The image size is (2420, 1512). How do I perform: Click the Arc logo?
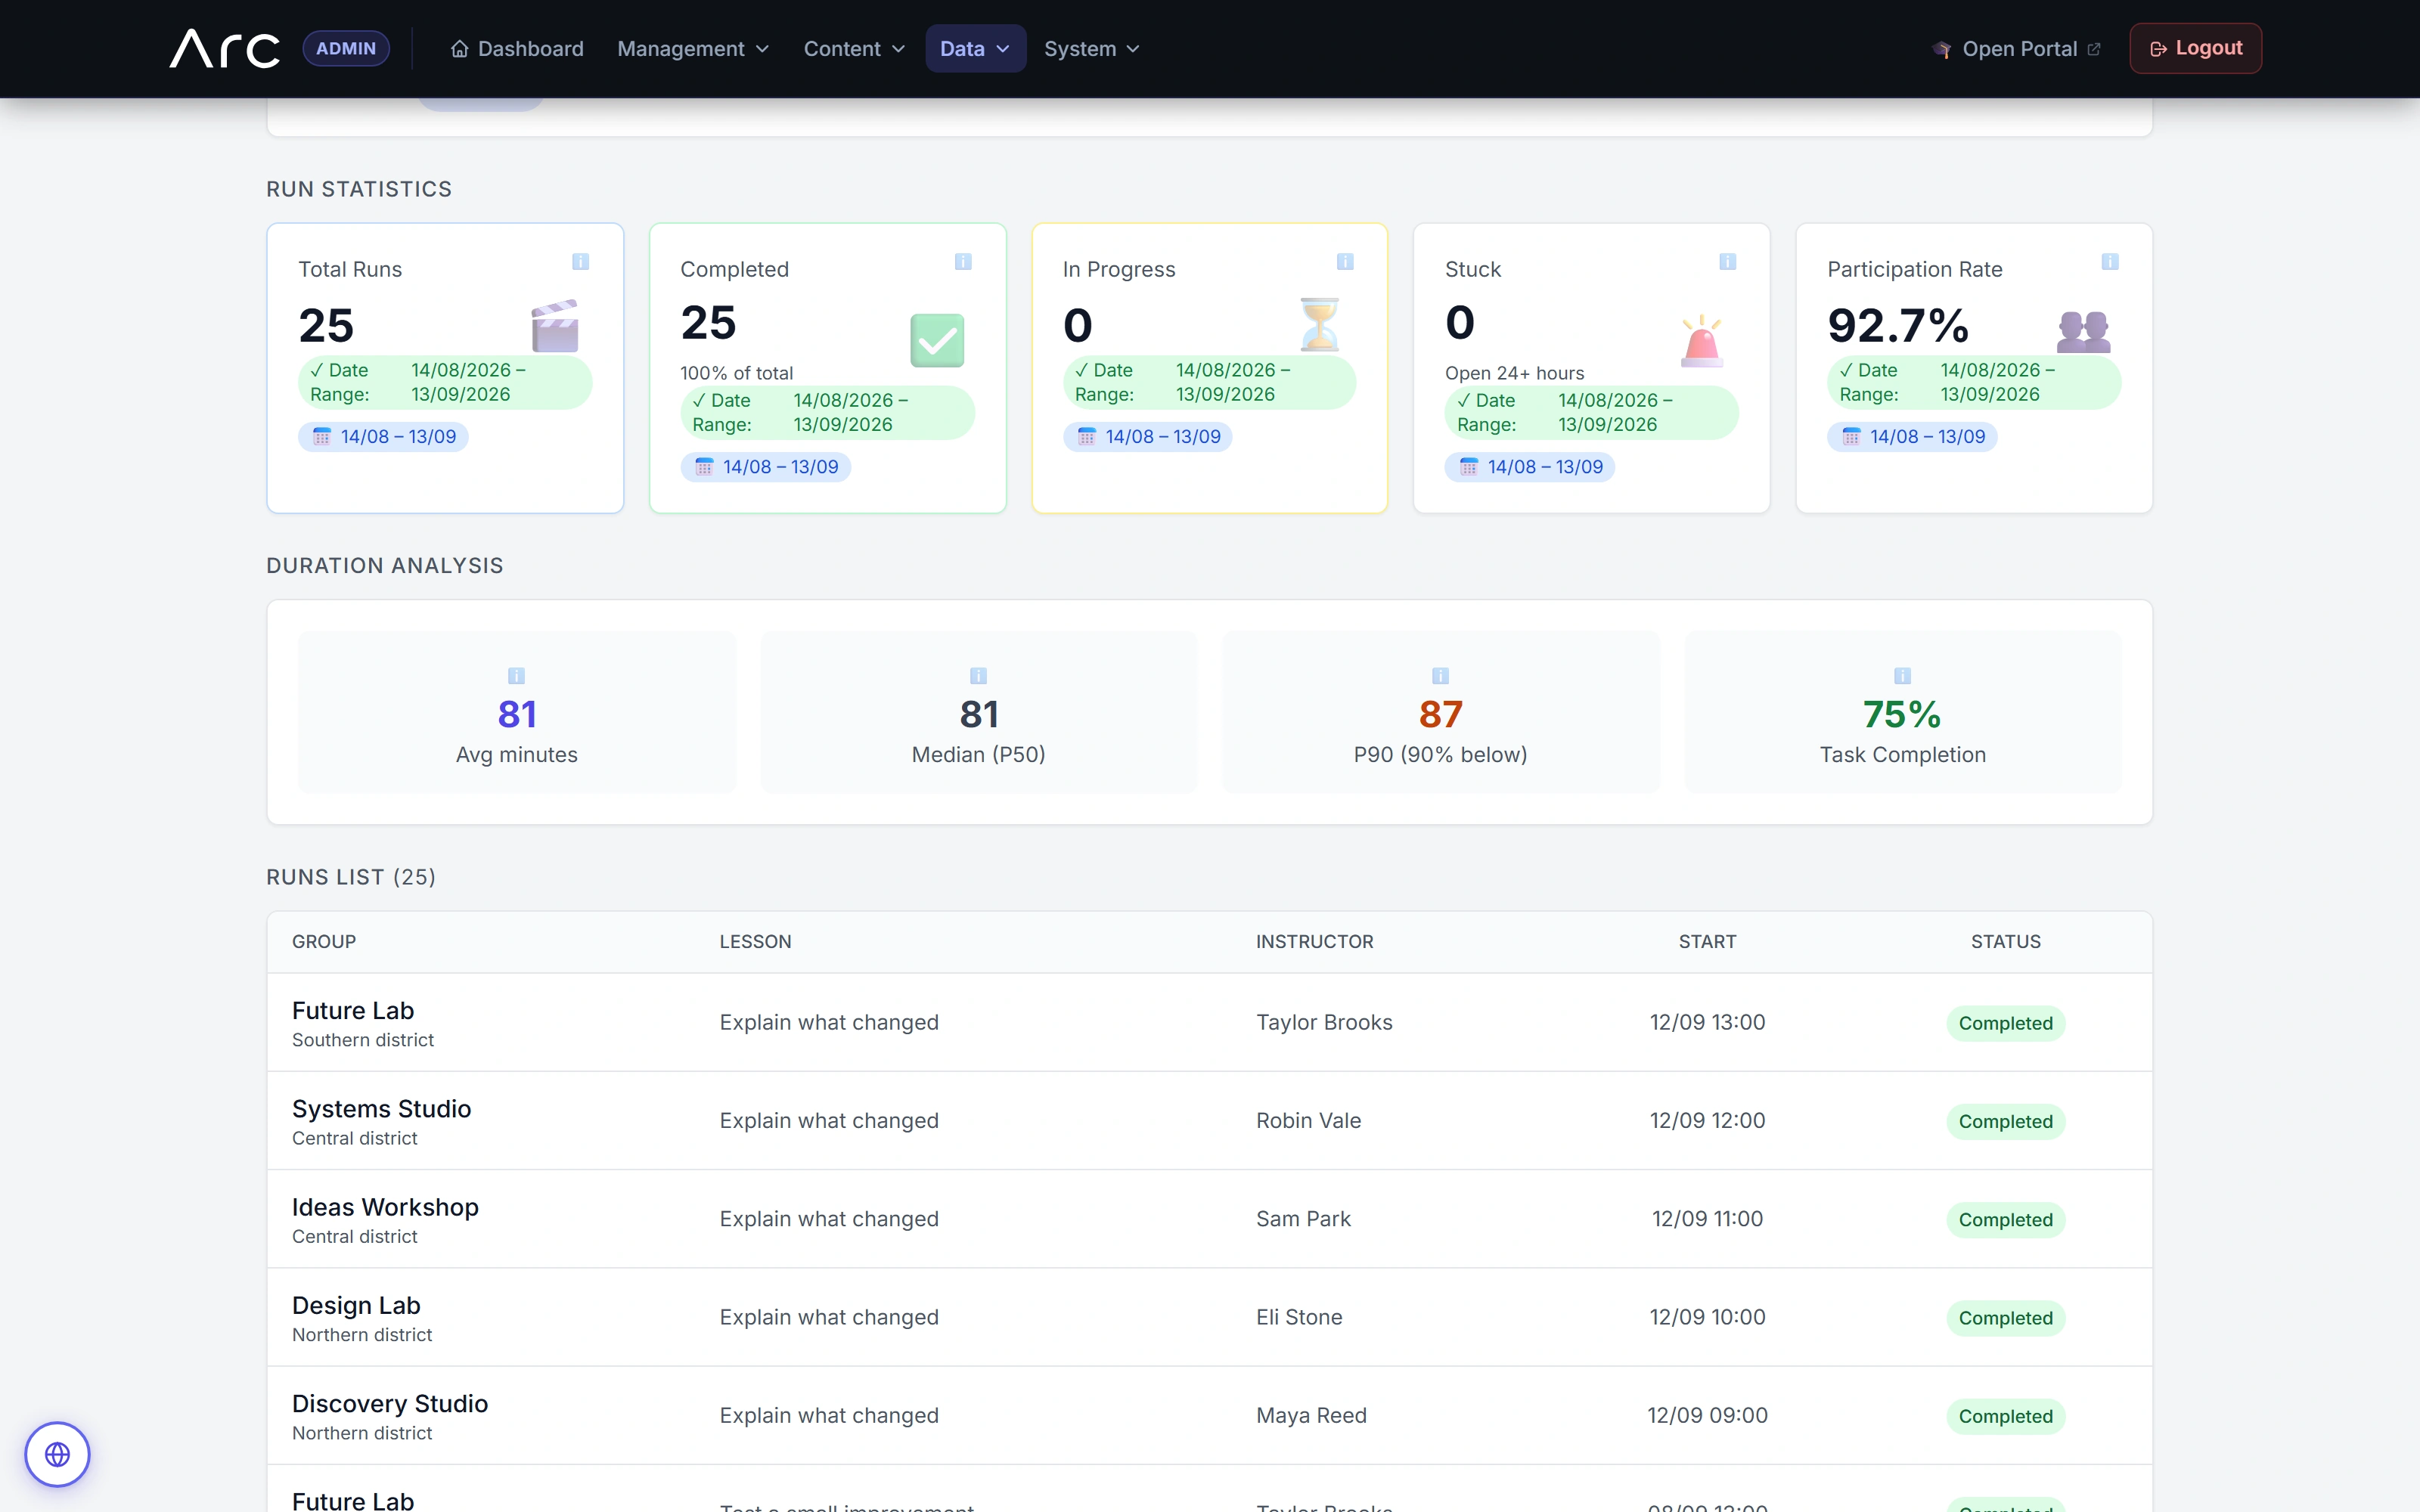pos(225,48)
